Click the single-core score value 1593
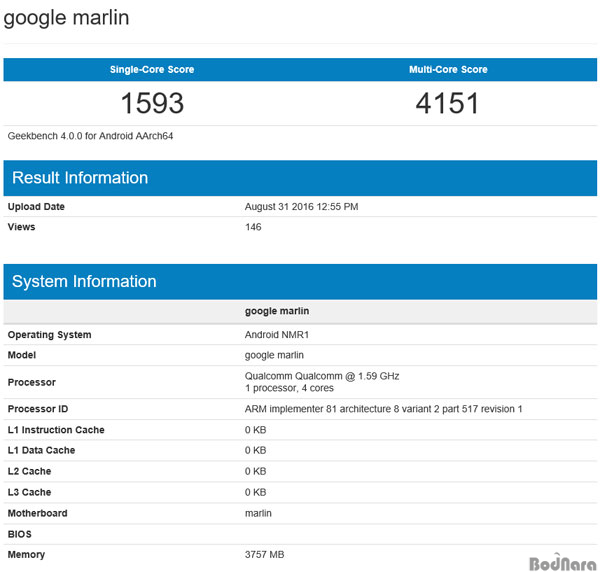 point(152,103)
